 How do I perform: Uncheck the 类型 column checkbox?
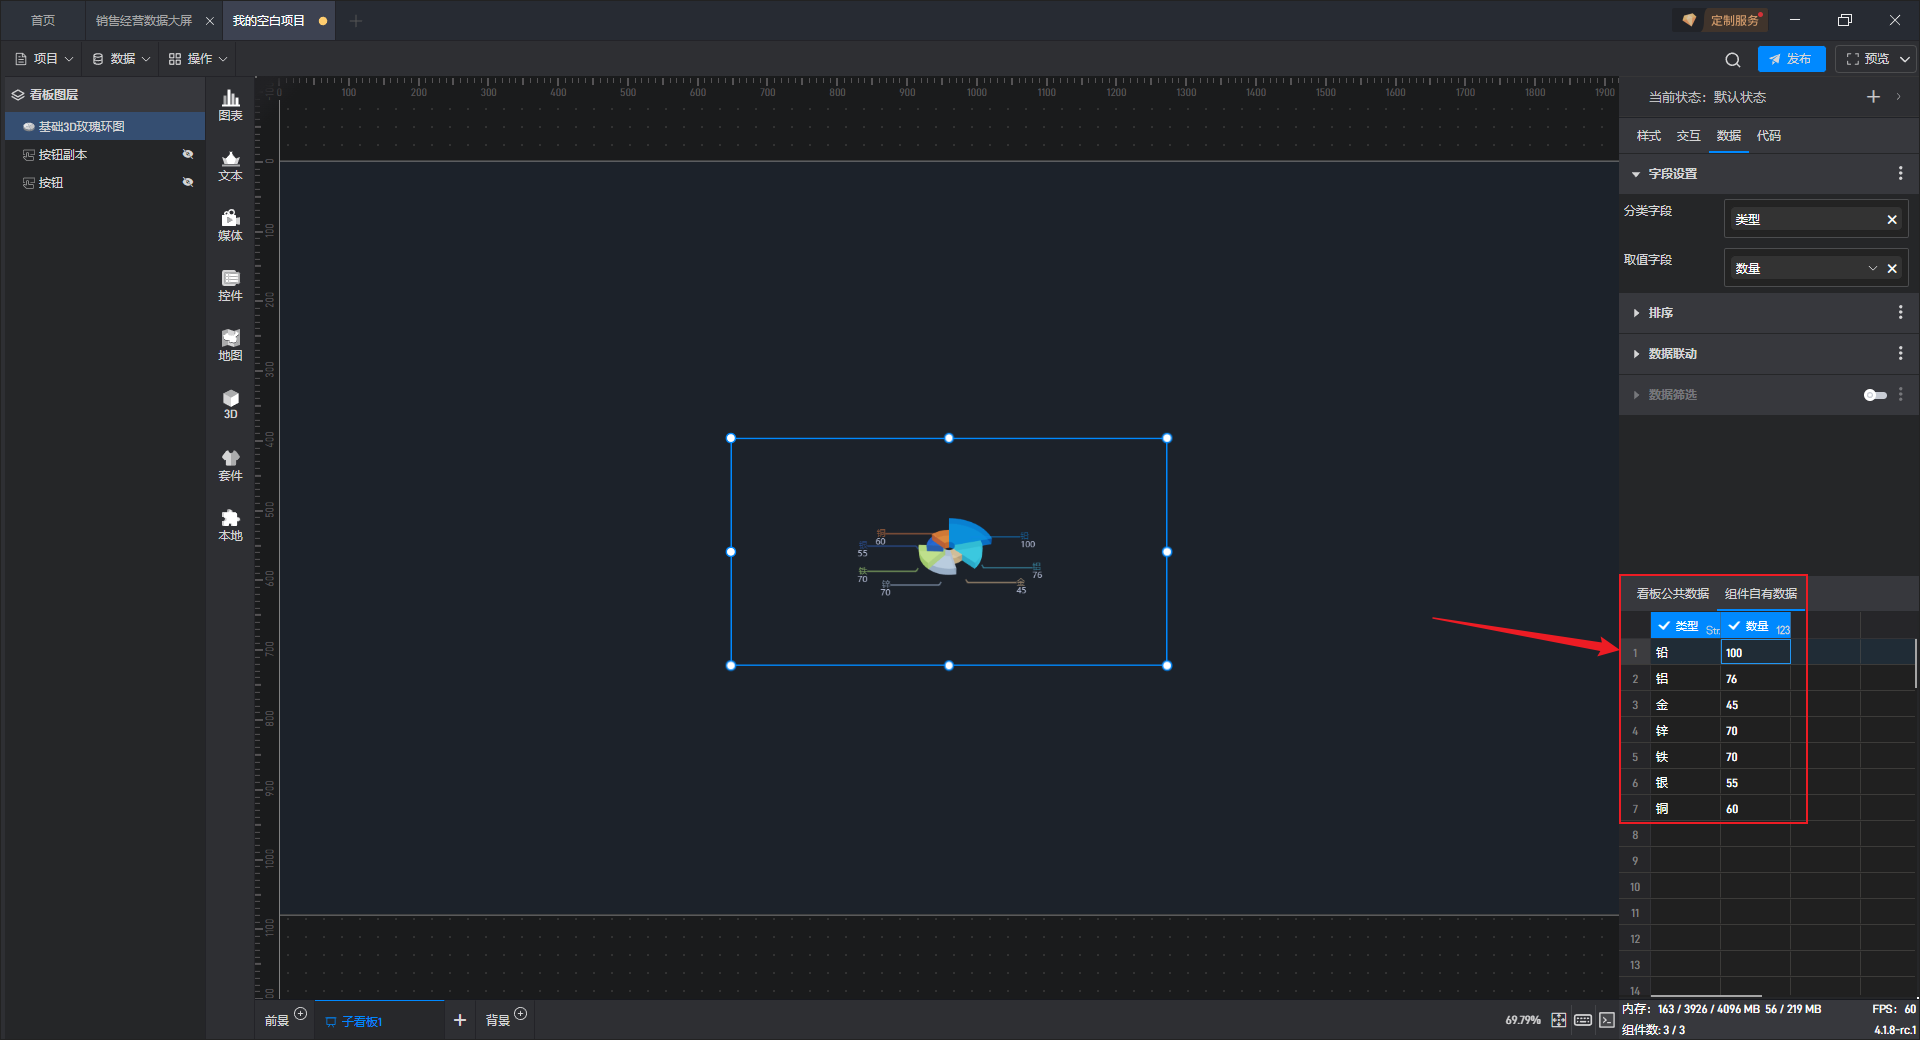coord(1664,626)
